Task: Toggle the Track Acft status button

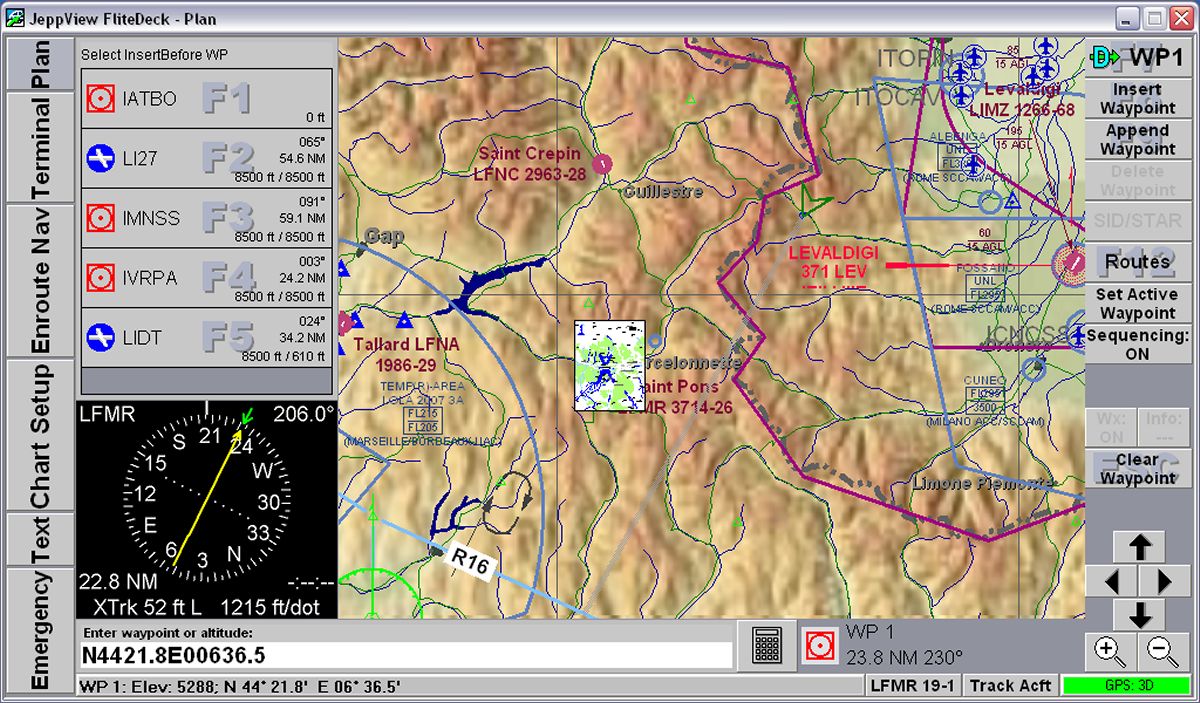Action: coord(1009,685)
